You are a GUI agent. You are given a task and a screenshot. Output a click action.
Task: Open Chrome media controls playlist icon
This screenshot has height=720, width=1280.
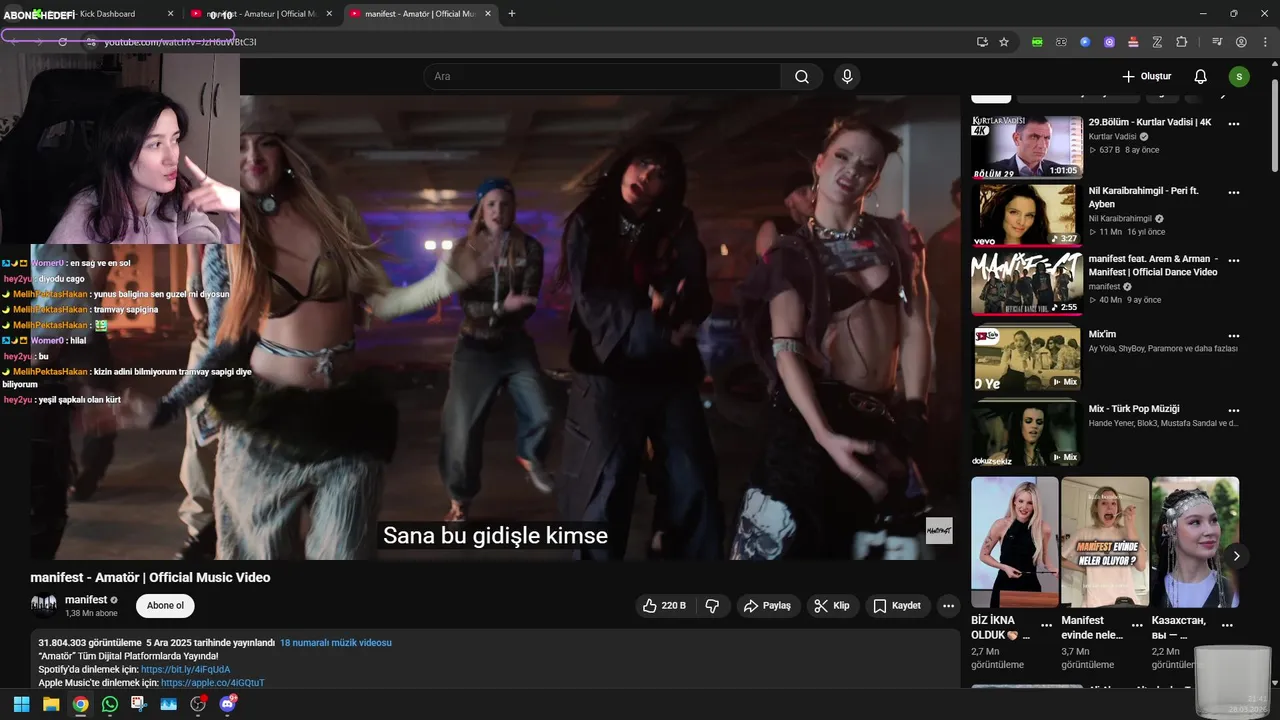point(1217,42)
